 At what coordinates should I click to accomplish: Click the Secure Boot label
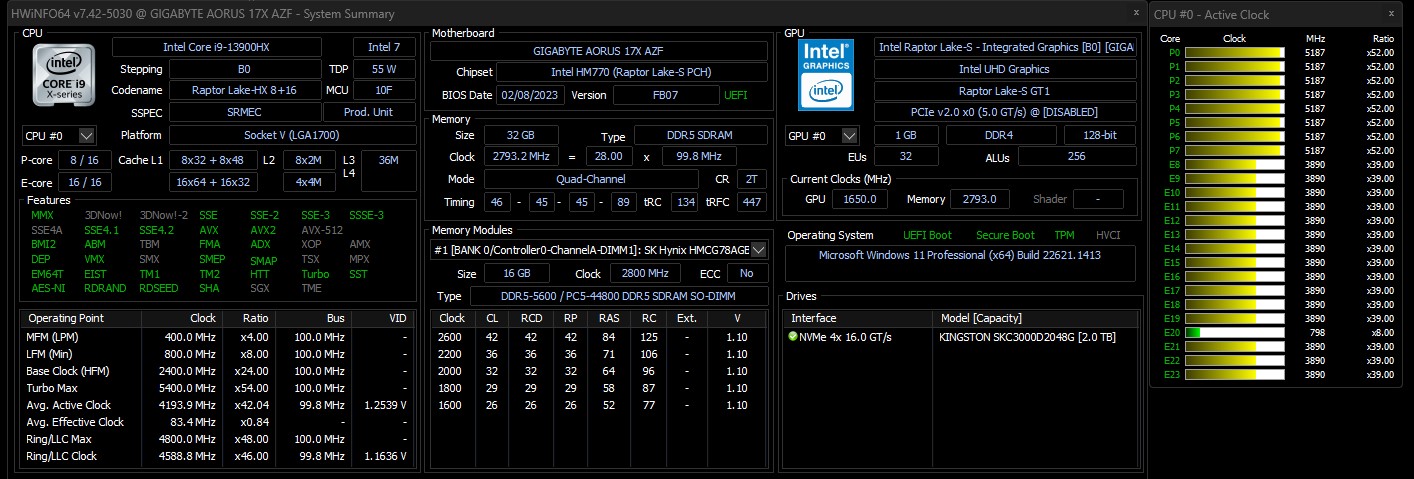[x=1005, y=235]
